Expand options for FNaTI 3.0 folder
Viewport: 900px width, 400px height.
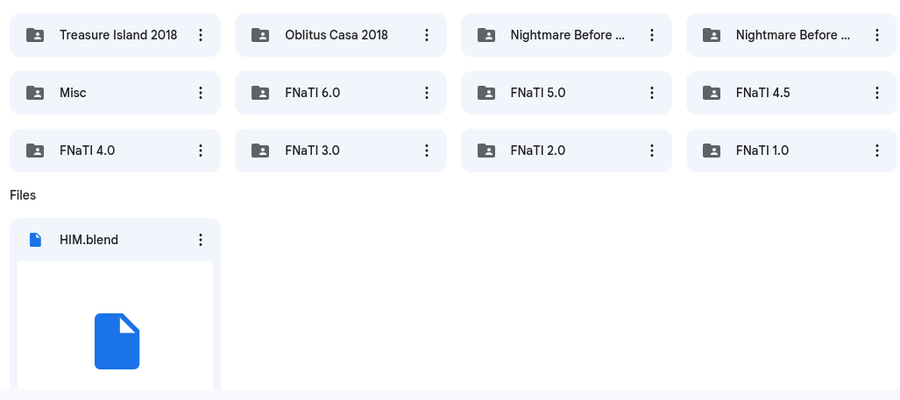426,150
